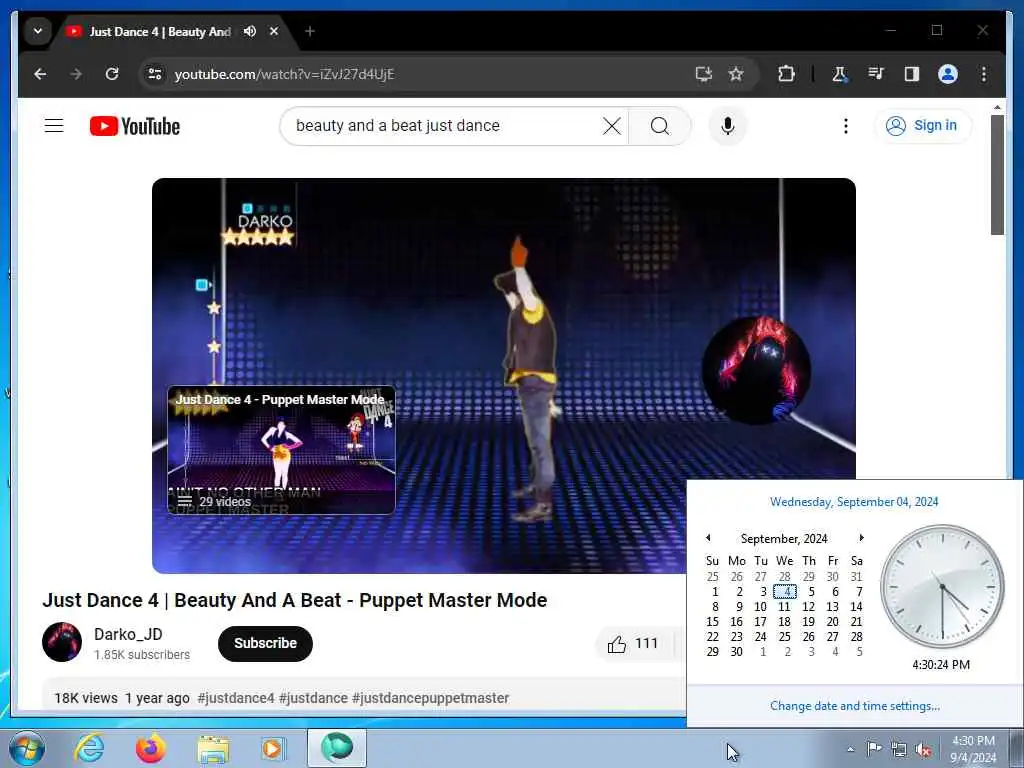
Task: Click the muted volume tray icon
Action: click(x=923, y=749)
